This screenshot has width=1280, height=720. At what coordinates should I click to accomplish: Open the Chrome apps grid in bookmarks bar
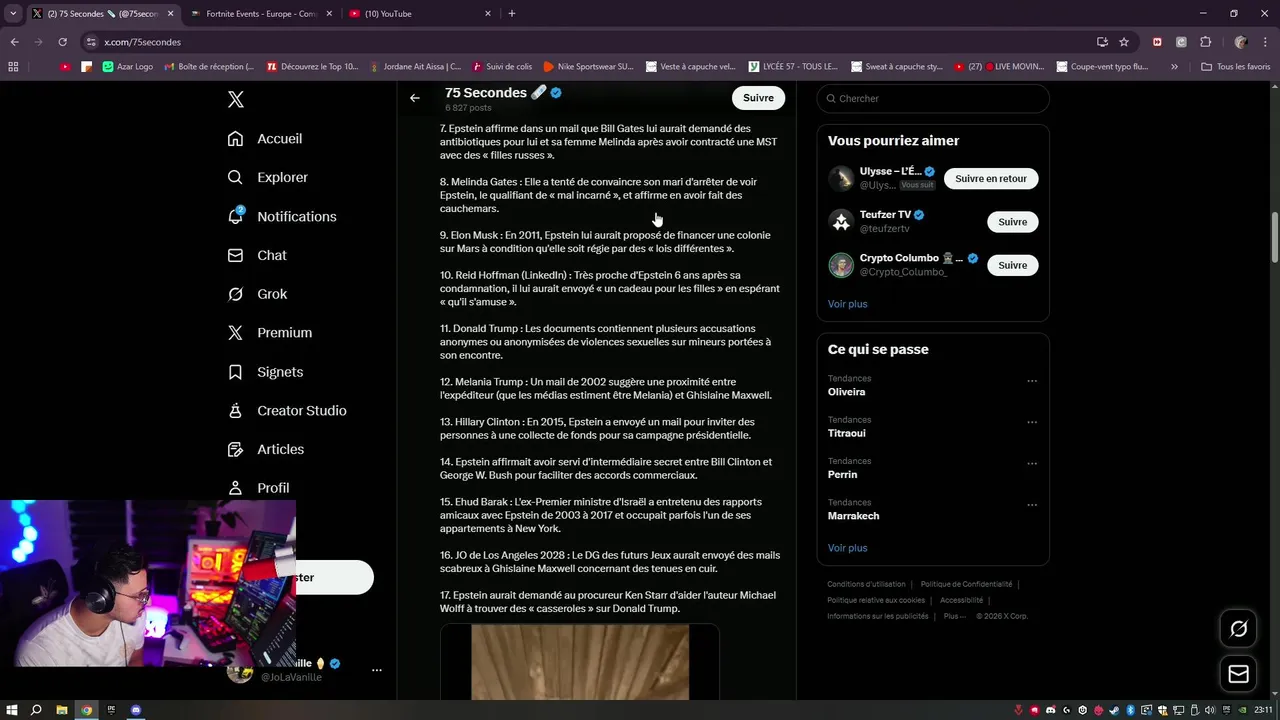coord(13,67)
